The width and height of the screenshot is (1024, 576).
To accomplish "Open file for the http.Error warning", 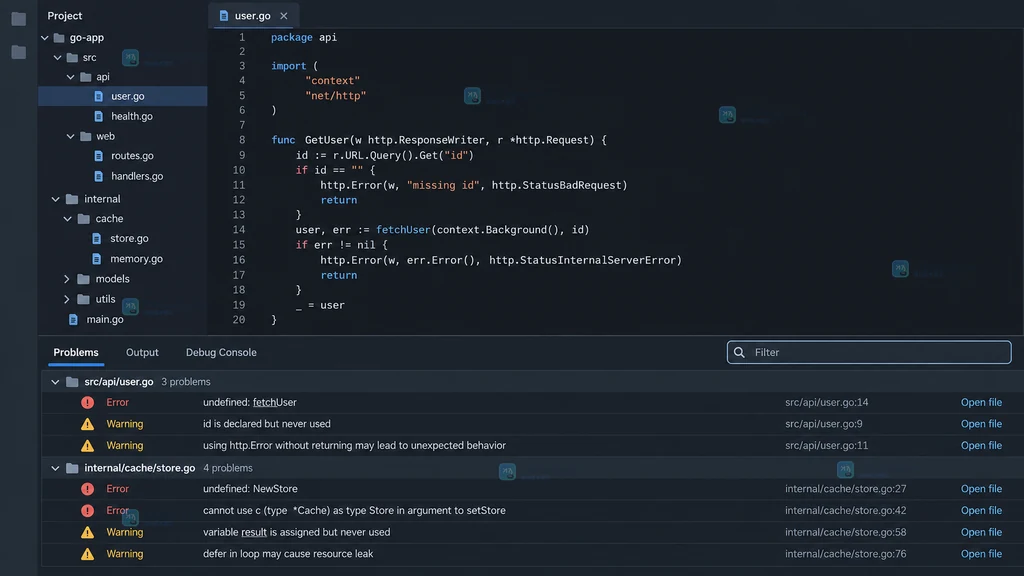I will tap(981, 445).
